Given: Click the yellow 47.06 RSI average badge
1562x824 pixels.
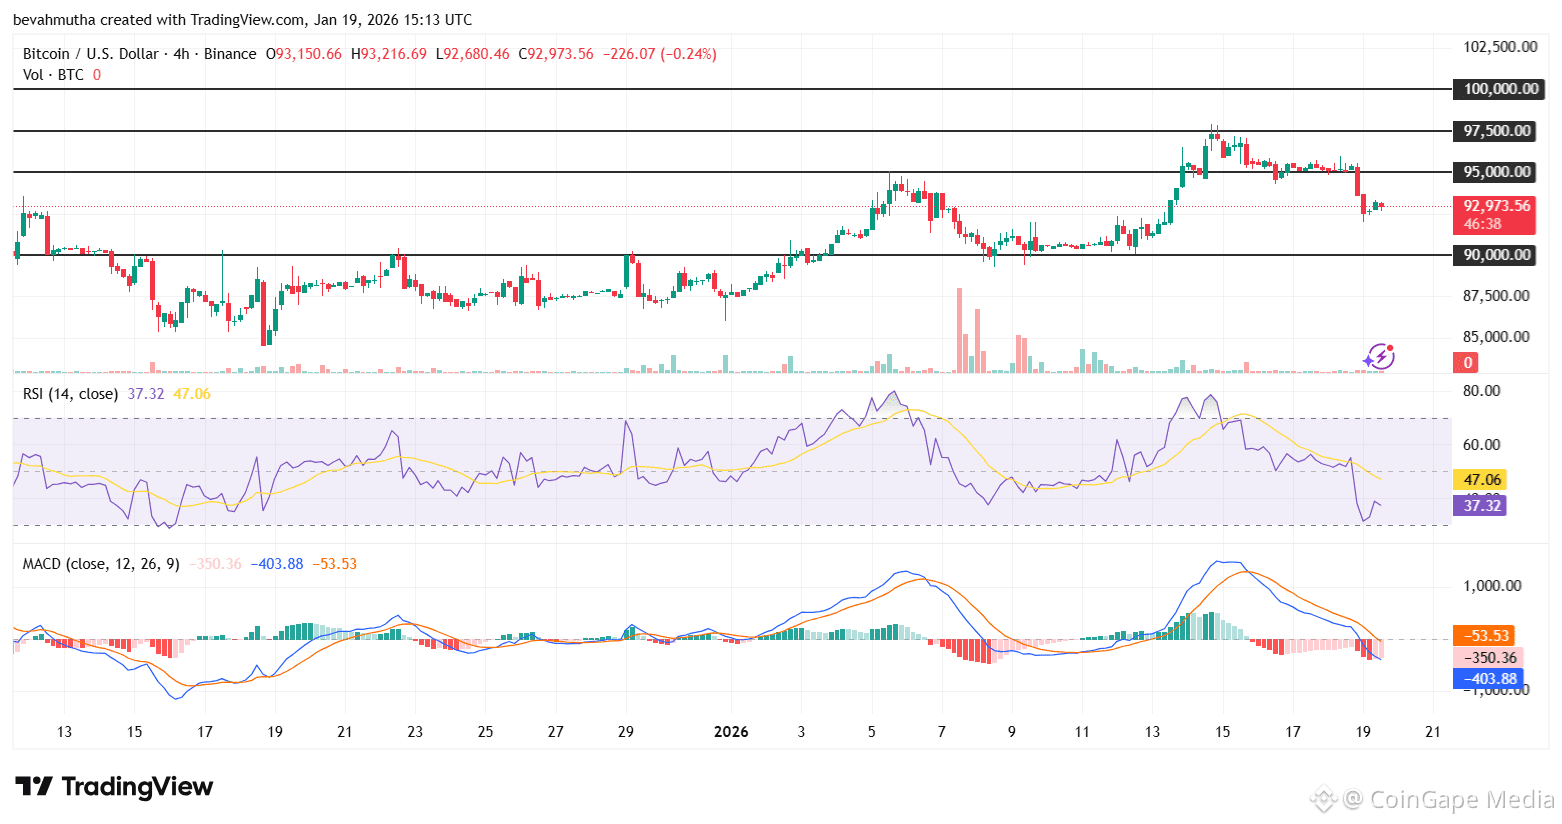Looking at the screenshot, I should 1482,479.
